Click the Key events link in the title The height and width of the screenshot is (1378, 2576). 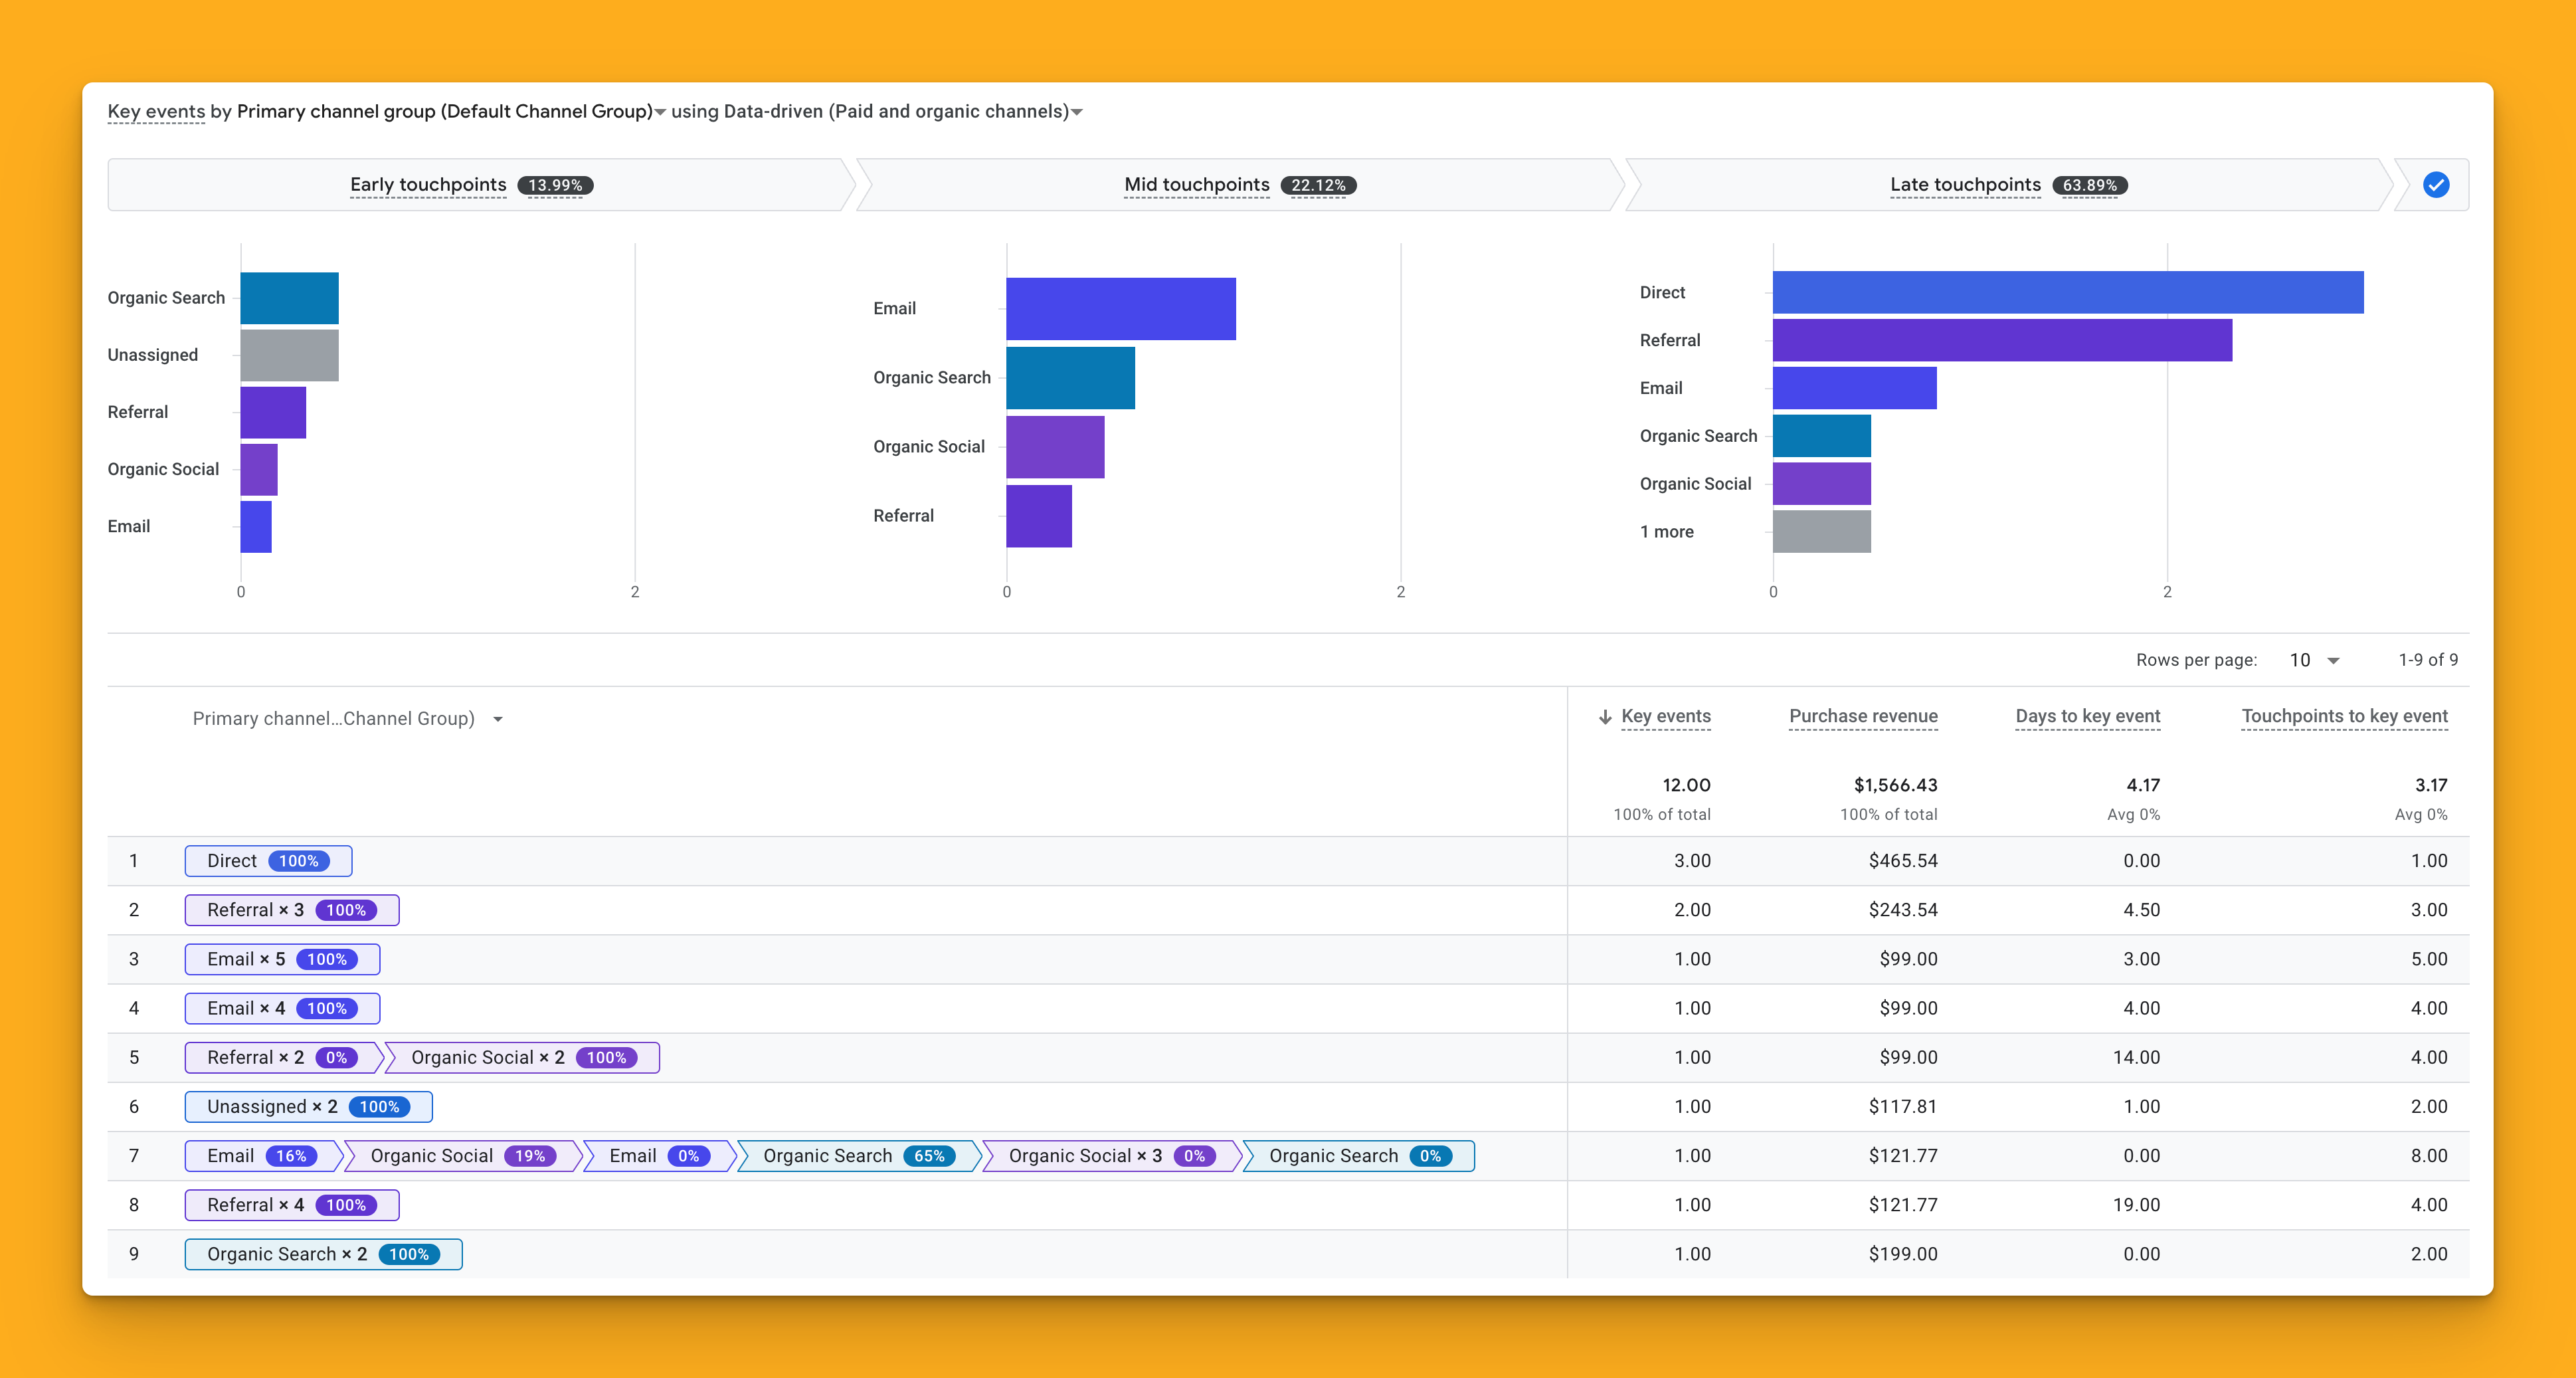[x=156, y=112]
